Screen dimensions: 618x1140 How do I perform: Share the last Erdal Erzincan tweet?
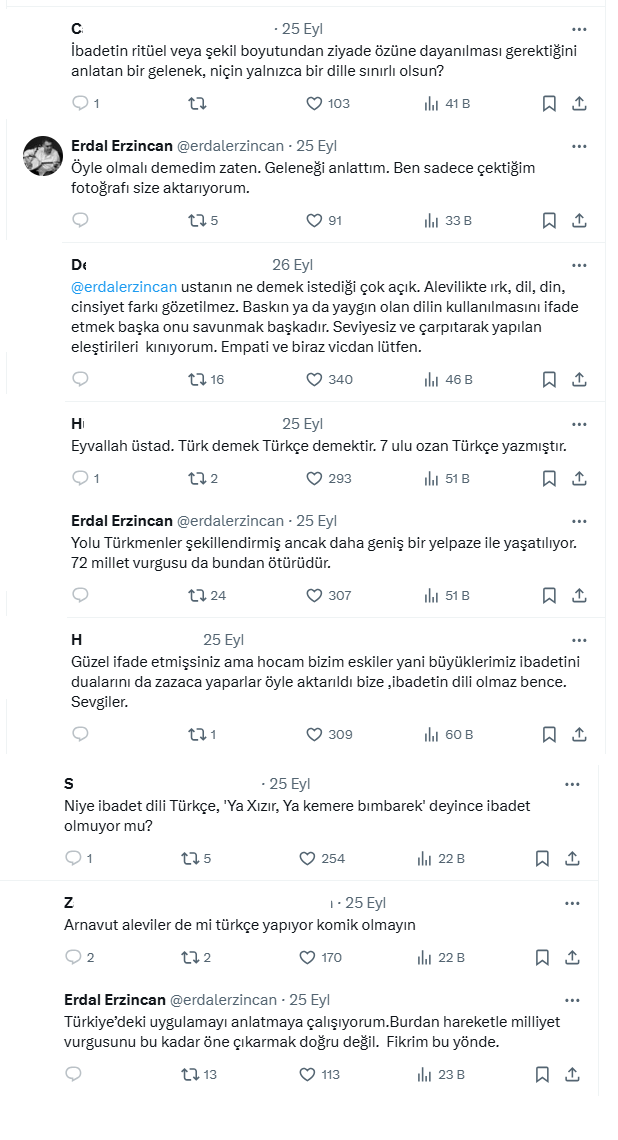(573, 1074)
